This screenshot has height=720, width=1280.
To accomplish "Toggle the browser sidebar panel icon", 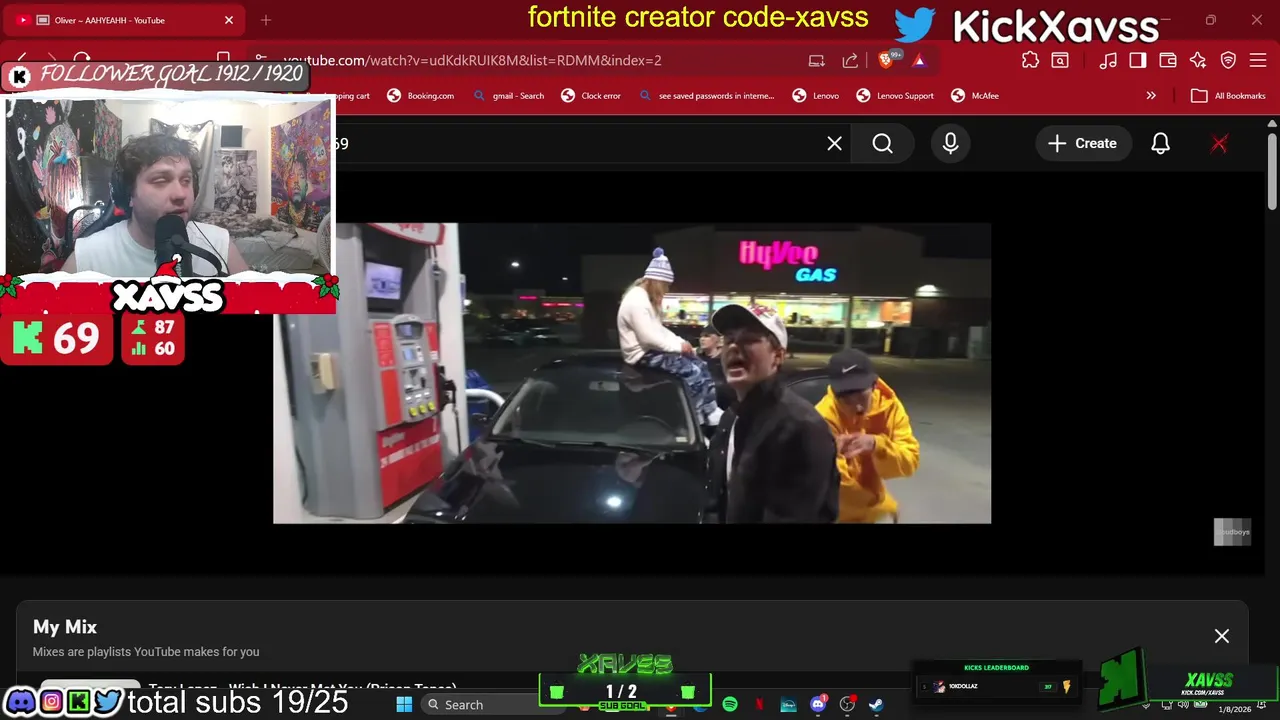I will (x=1138, y=60).
